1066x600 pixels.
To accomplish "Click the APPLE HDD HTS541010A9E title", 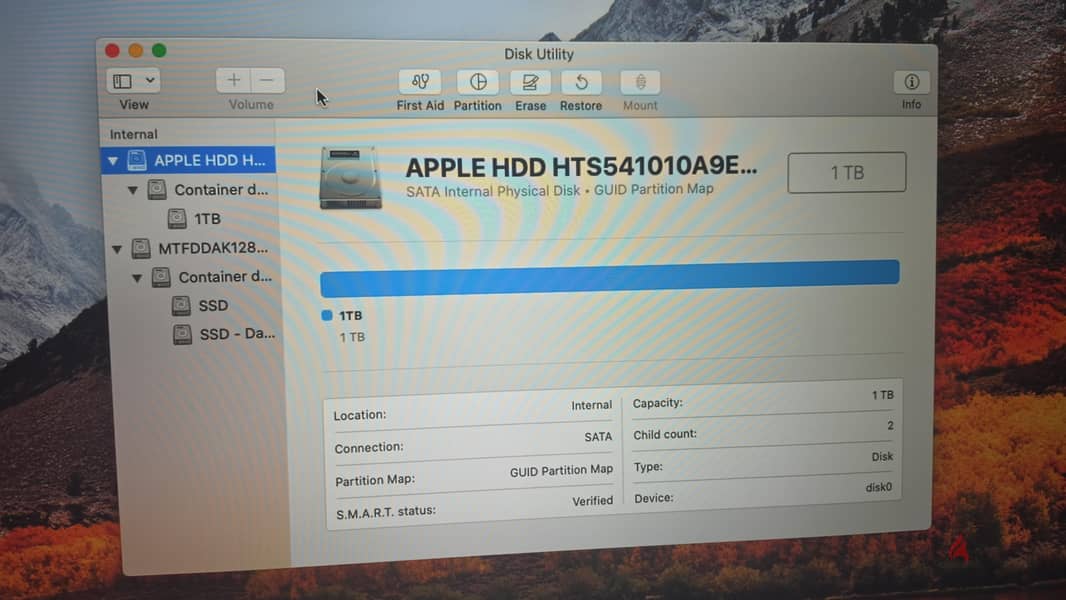I will click(581, 166).
